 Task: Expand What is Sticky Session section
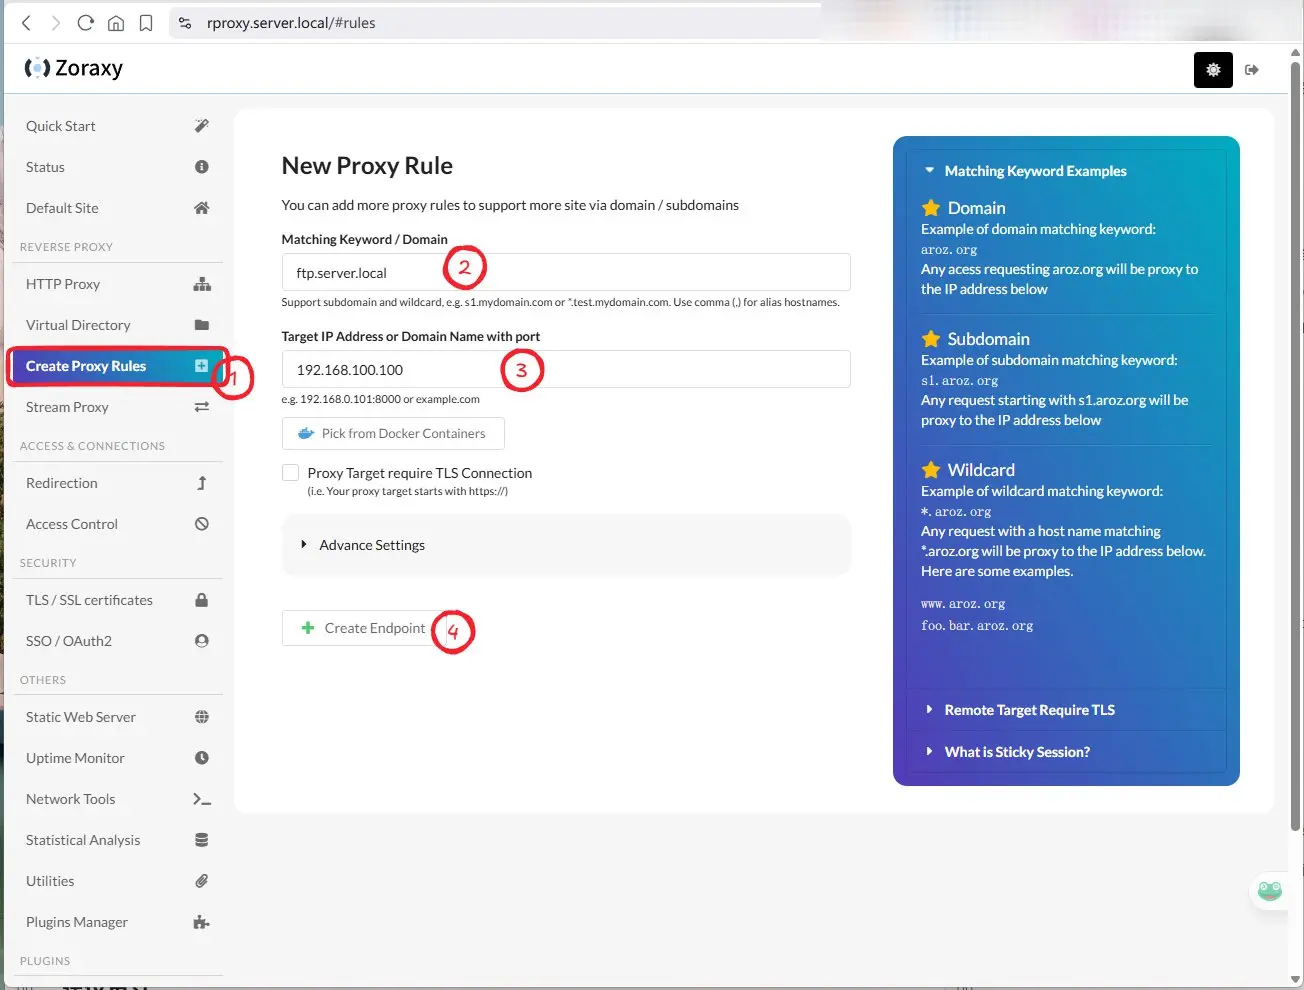(x=1017, y=752)
